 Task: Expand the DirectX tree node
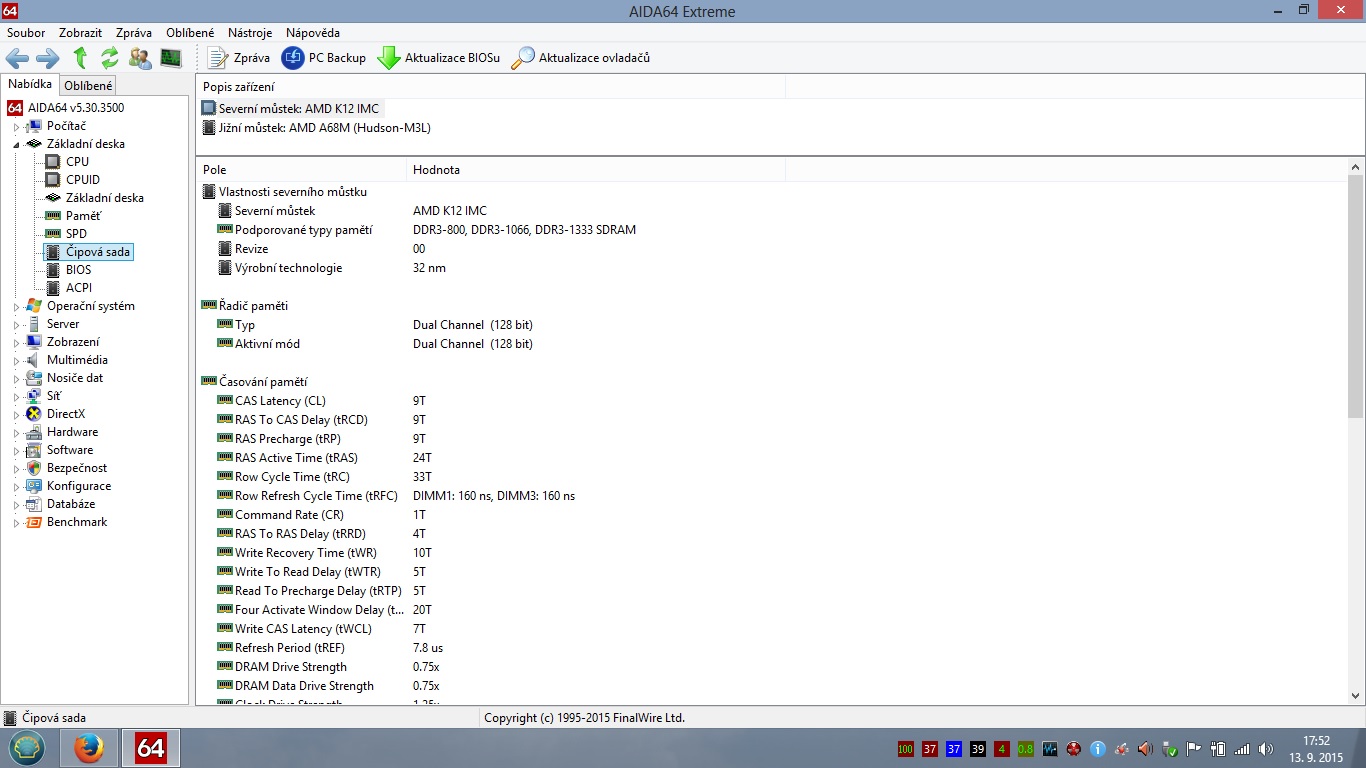(16, 415)
